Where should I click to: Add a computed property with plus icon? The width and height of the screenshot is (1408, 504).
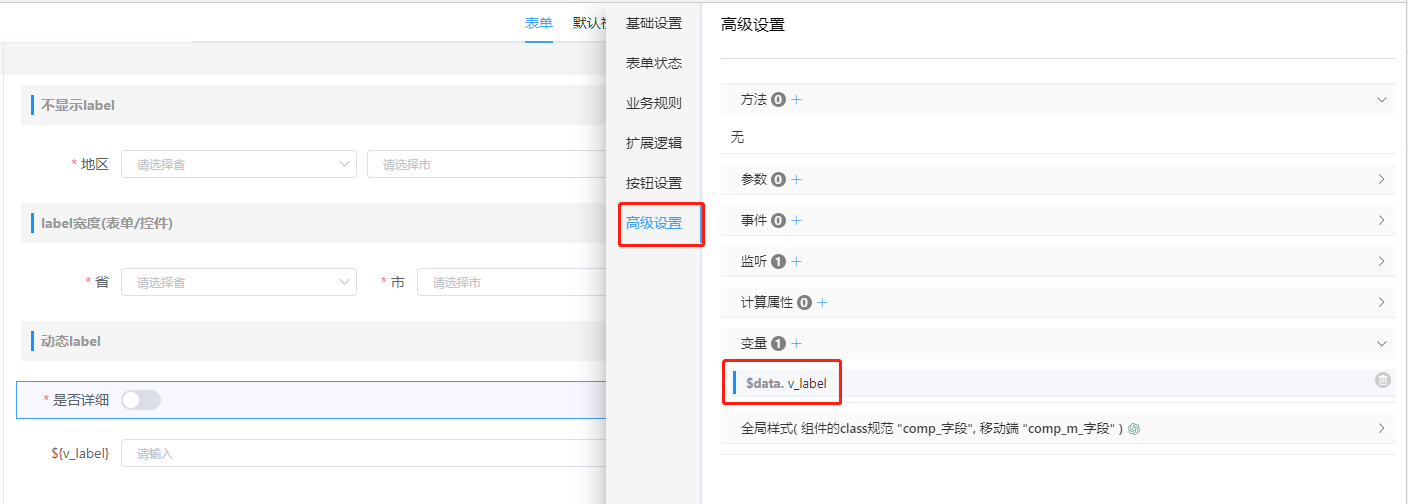(823, 302)
